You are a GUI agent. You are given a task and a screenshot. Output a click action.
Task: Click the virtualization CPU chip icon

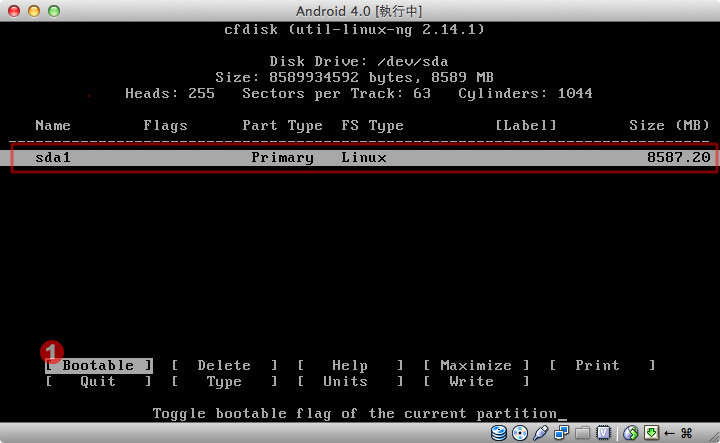click(604, 433)
